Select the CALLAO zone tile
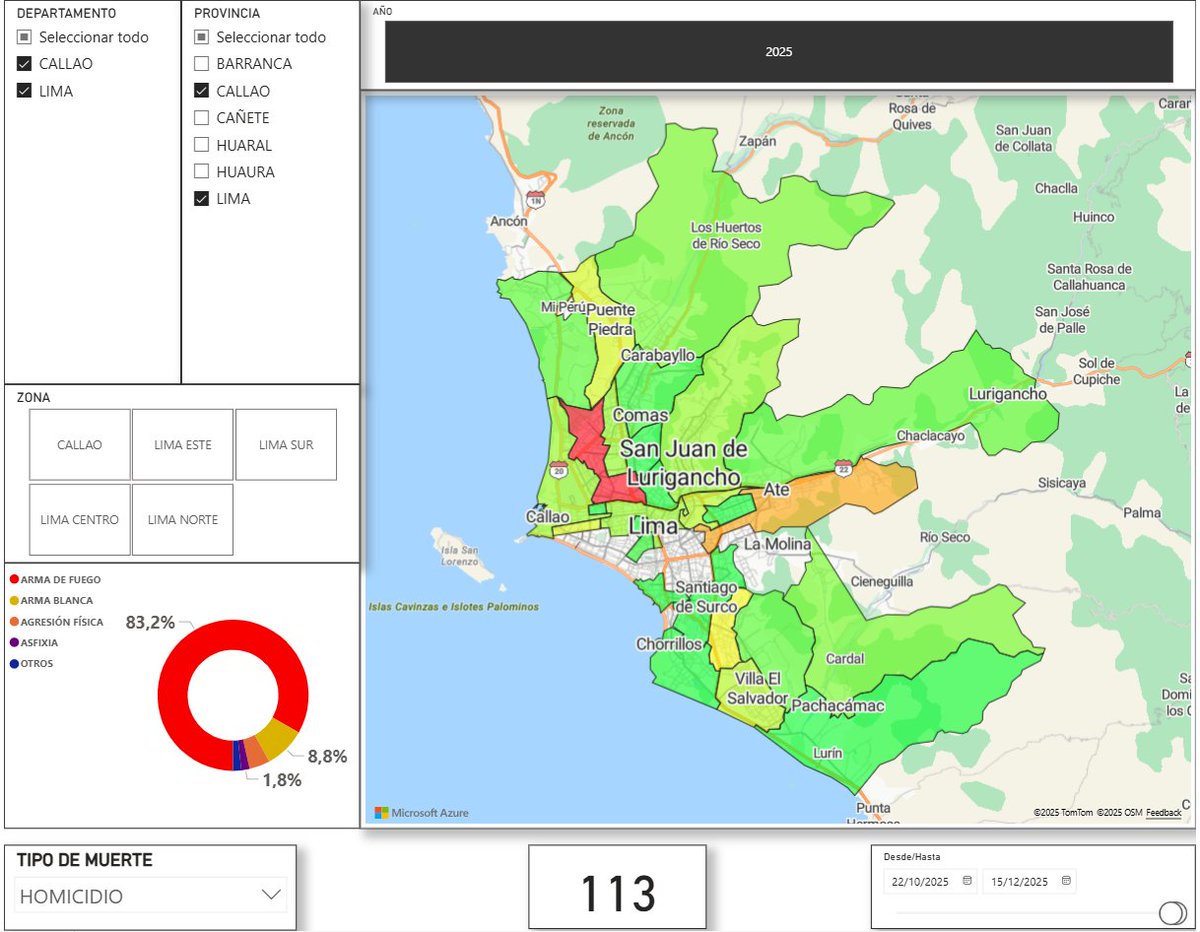 (79, 444)
